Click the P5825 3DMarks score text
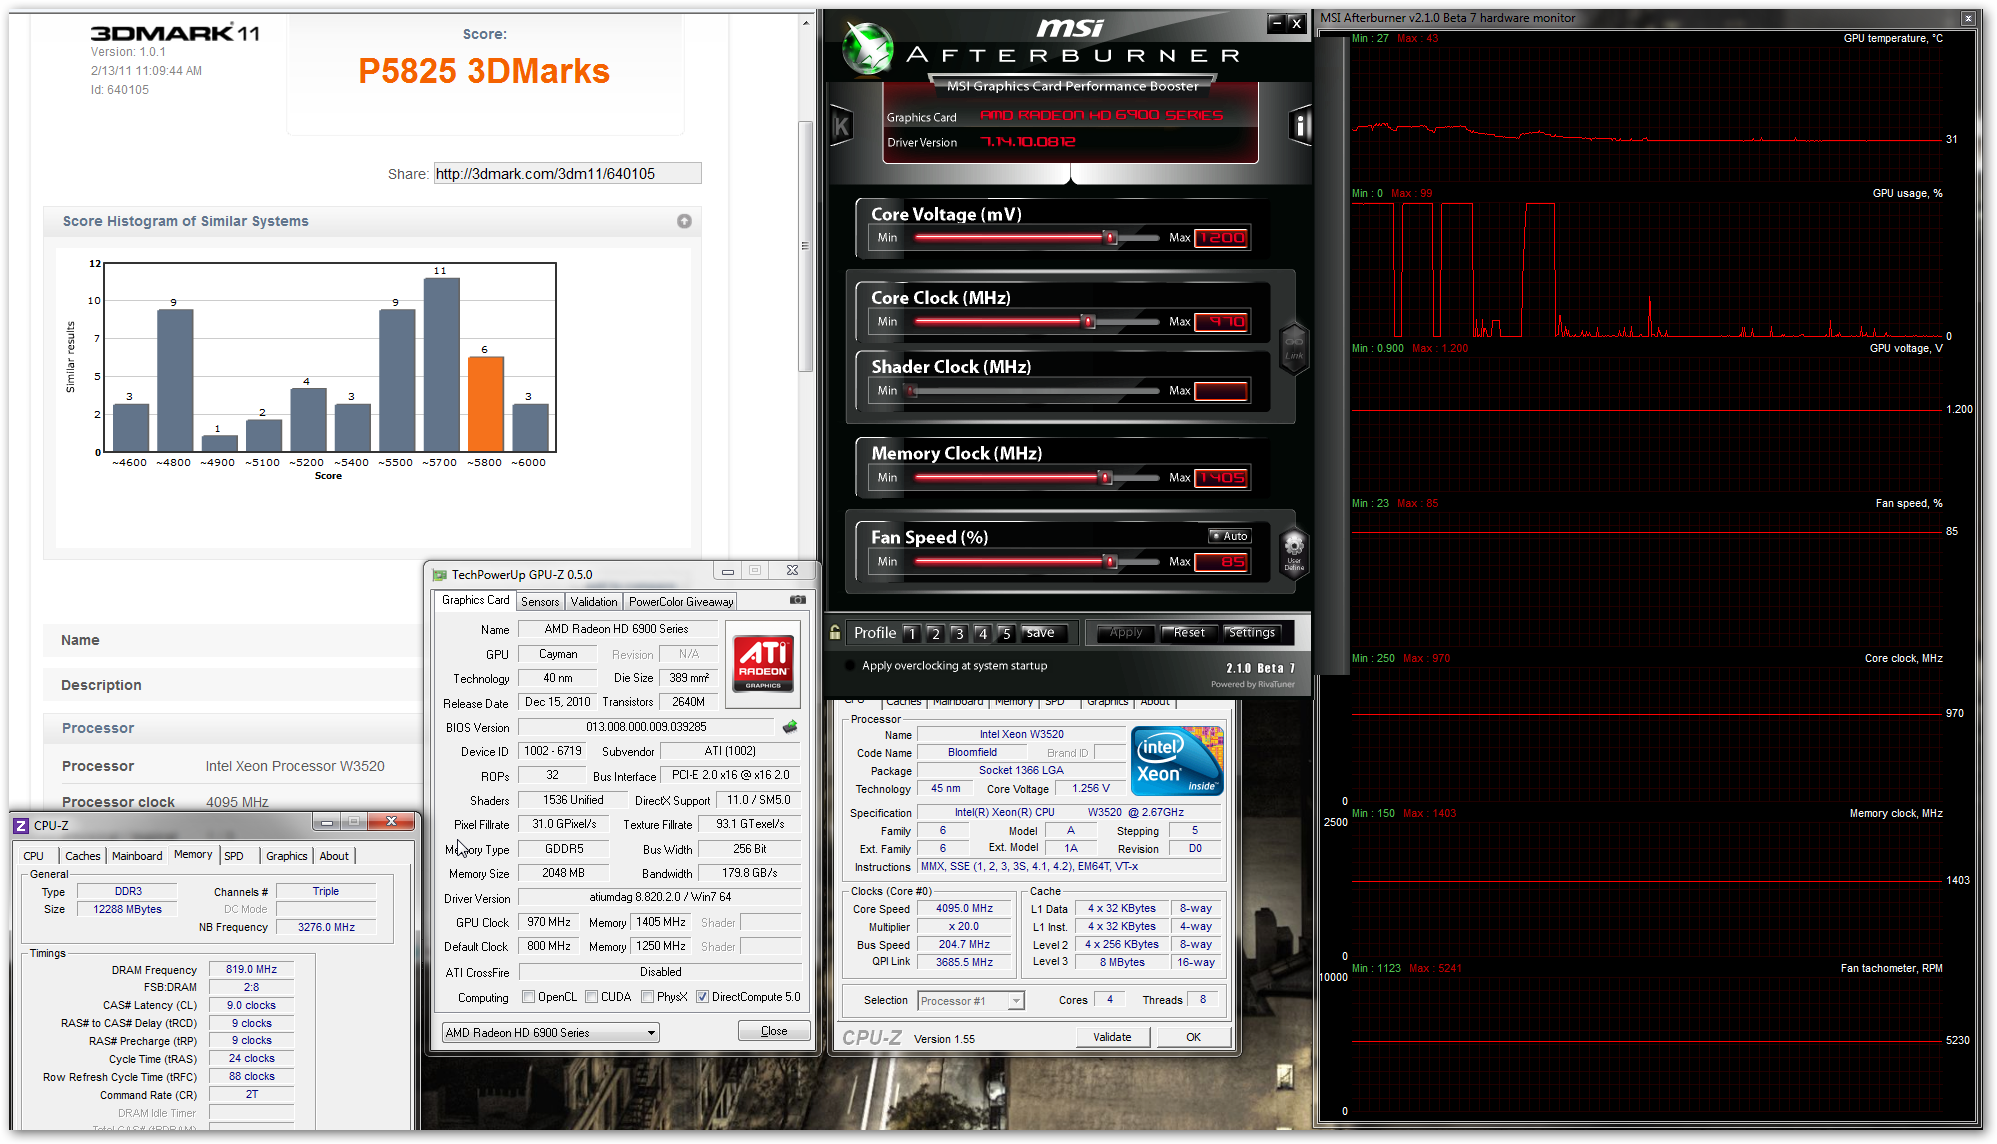 (x=484, y=71)
